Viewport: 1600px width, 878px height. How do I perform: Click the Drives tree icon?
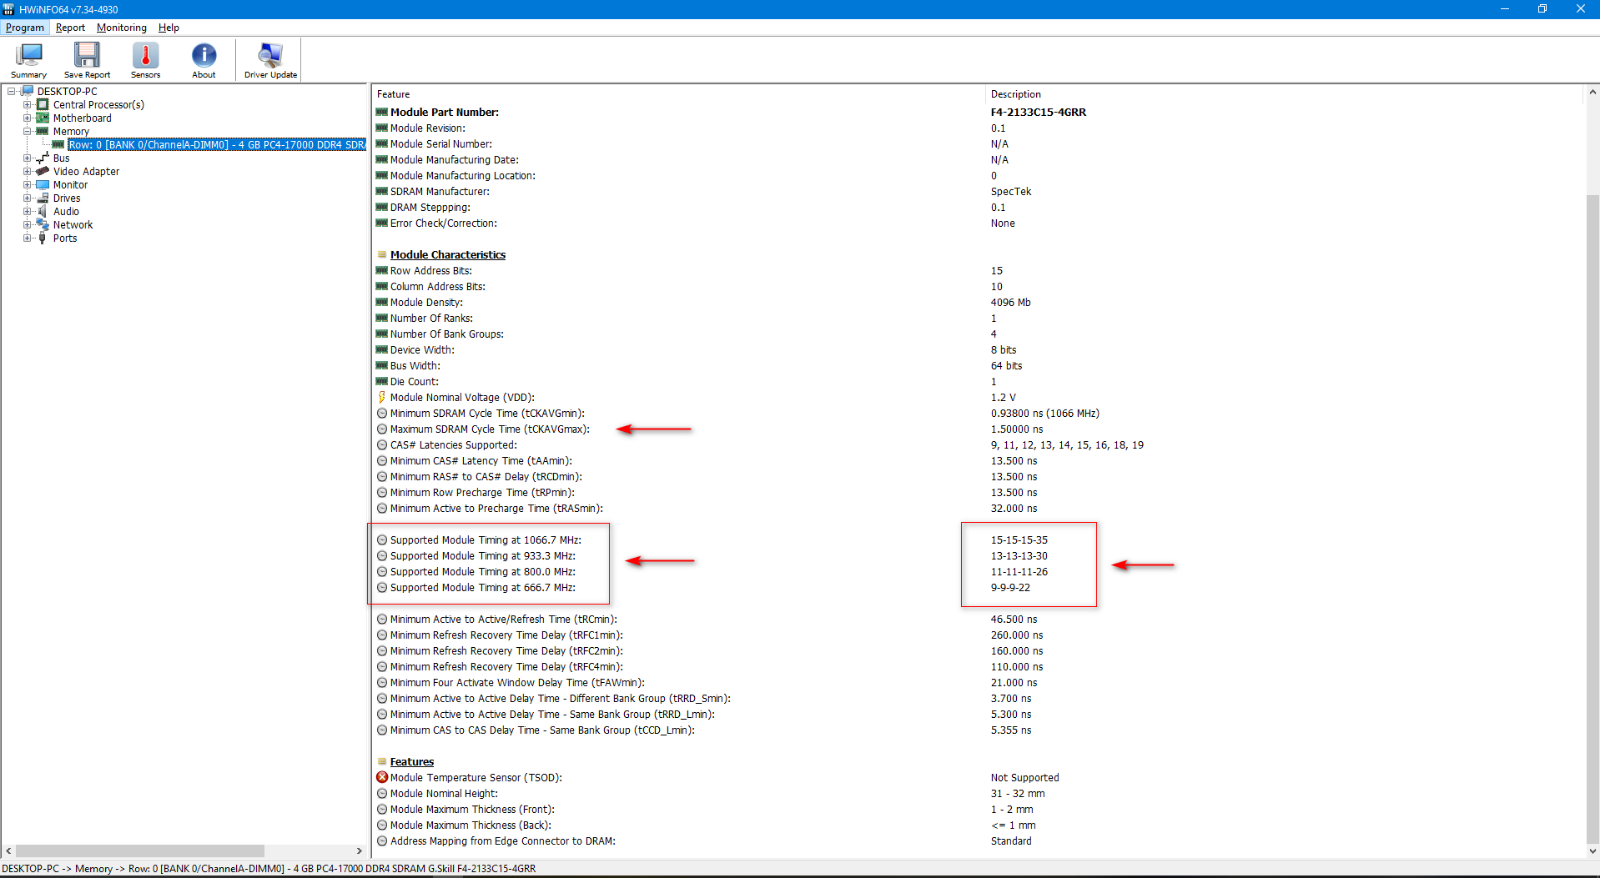(43, 198)
